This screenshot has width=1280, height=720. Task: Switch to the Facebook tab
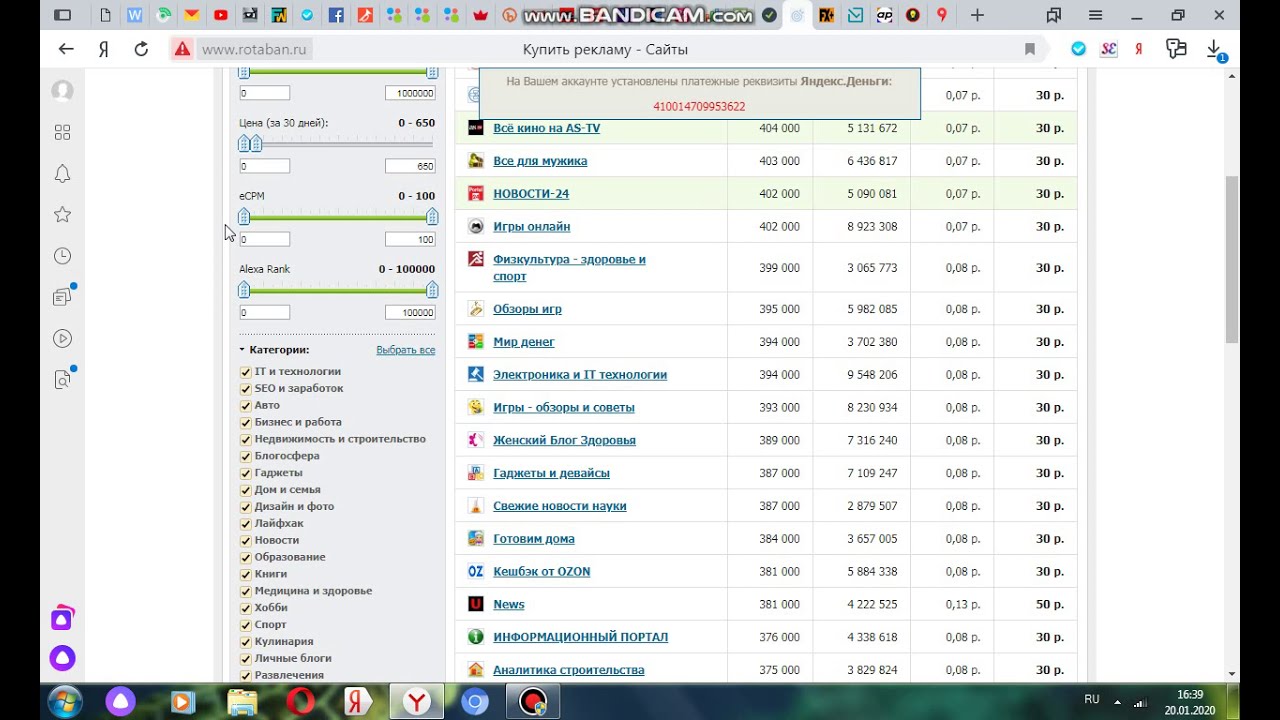(336, 15)
